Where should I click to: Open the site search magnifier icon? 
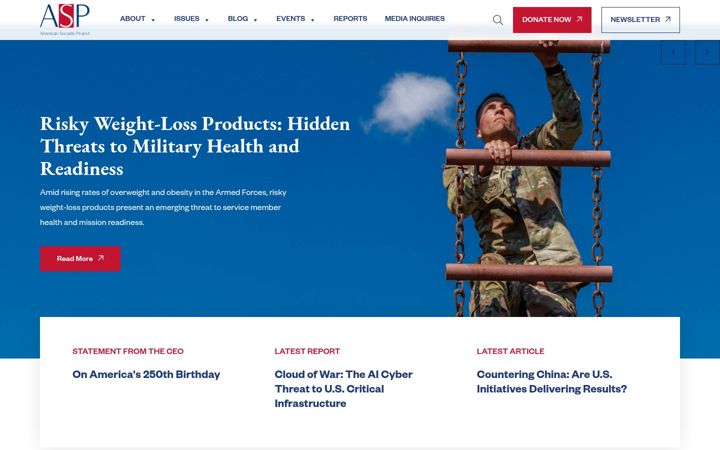click(x=498, y=20)
